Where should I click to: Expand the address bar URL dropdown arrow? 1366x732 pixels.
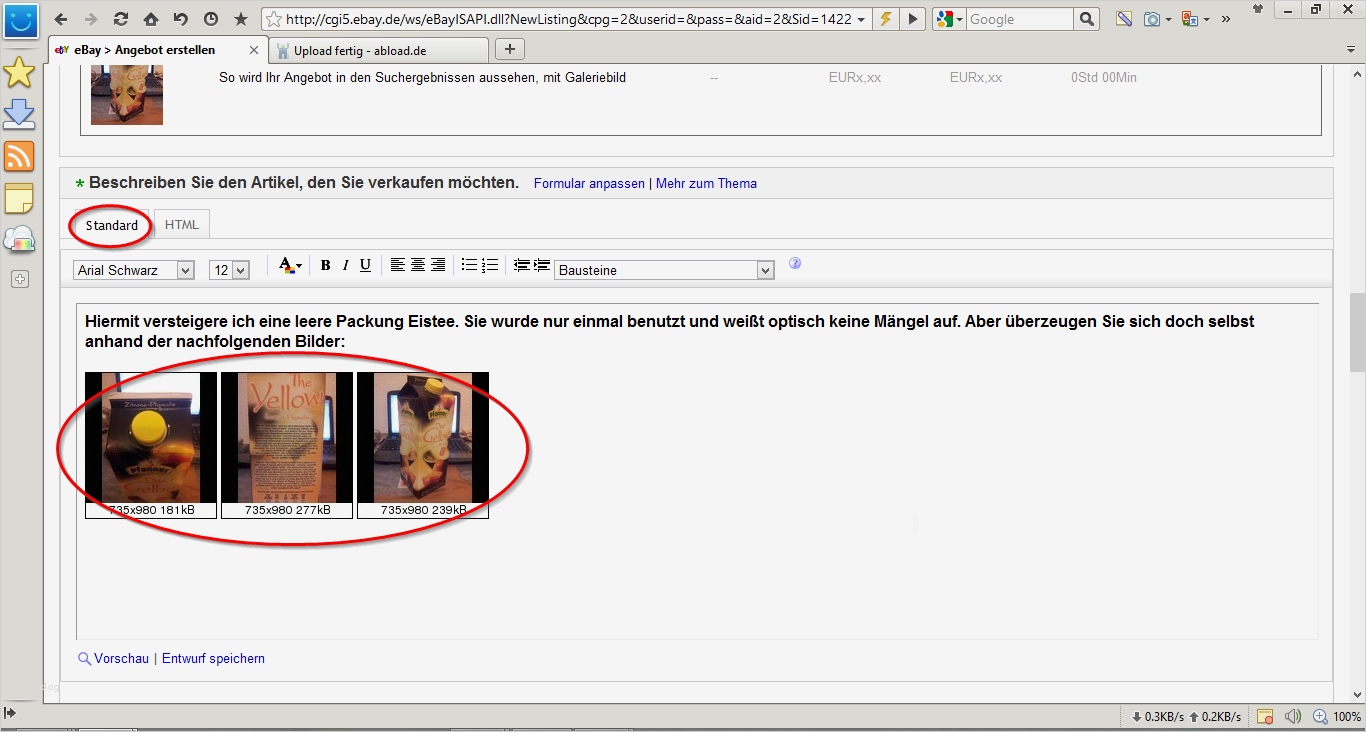(x=861, y=19)
